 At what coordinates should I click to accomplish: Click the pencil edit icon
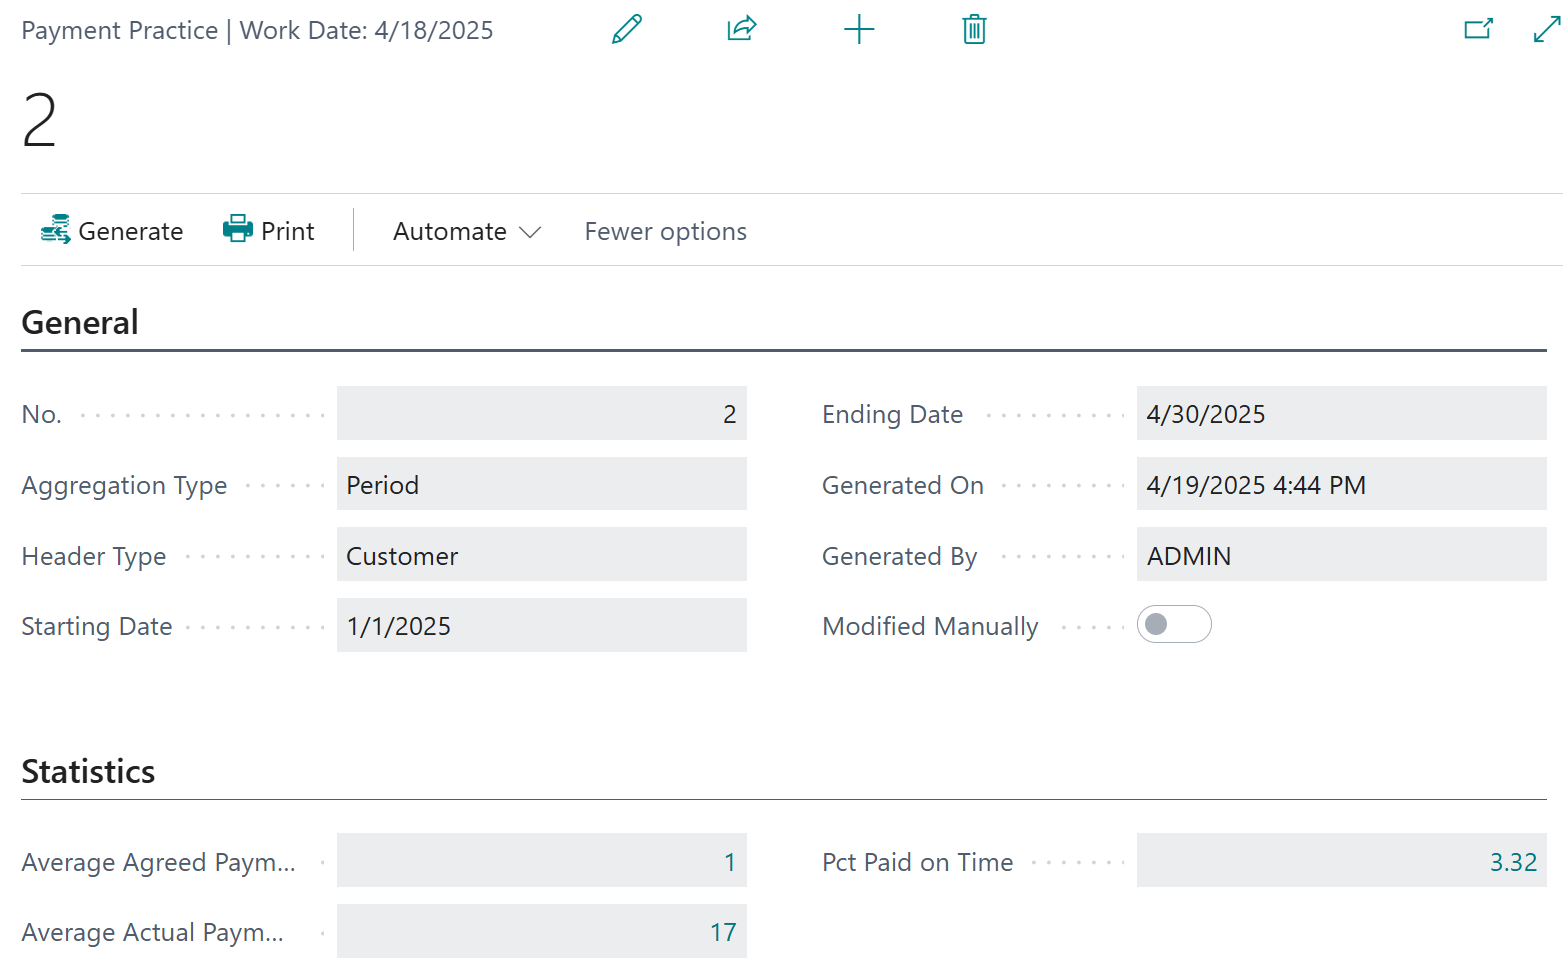point(627,30)
